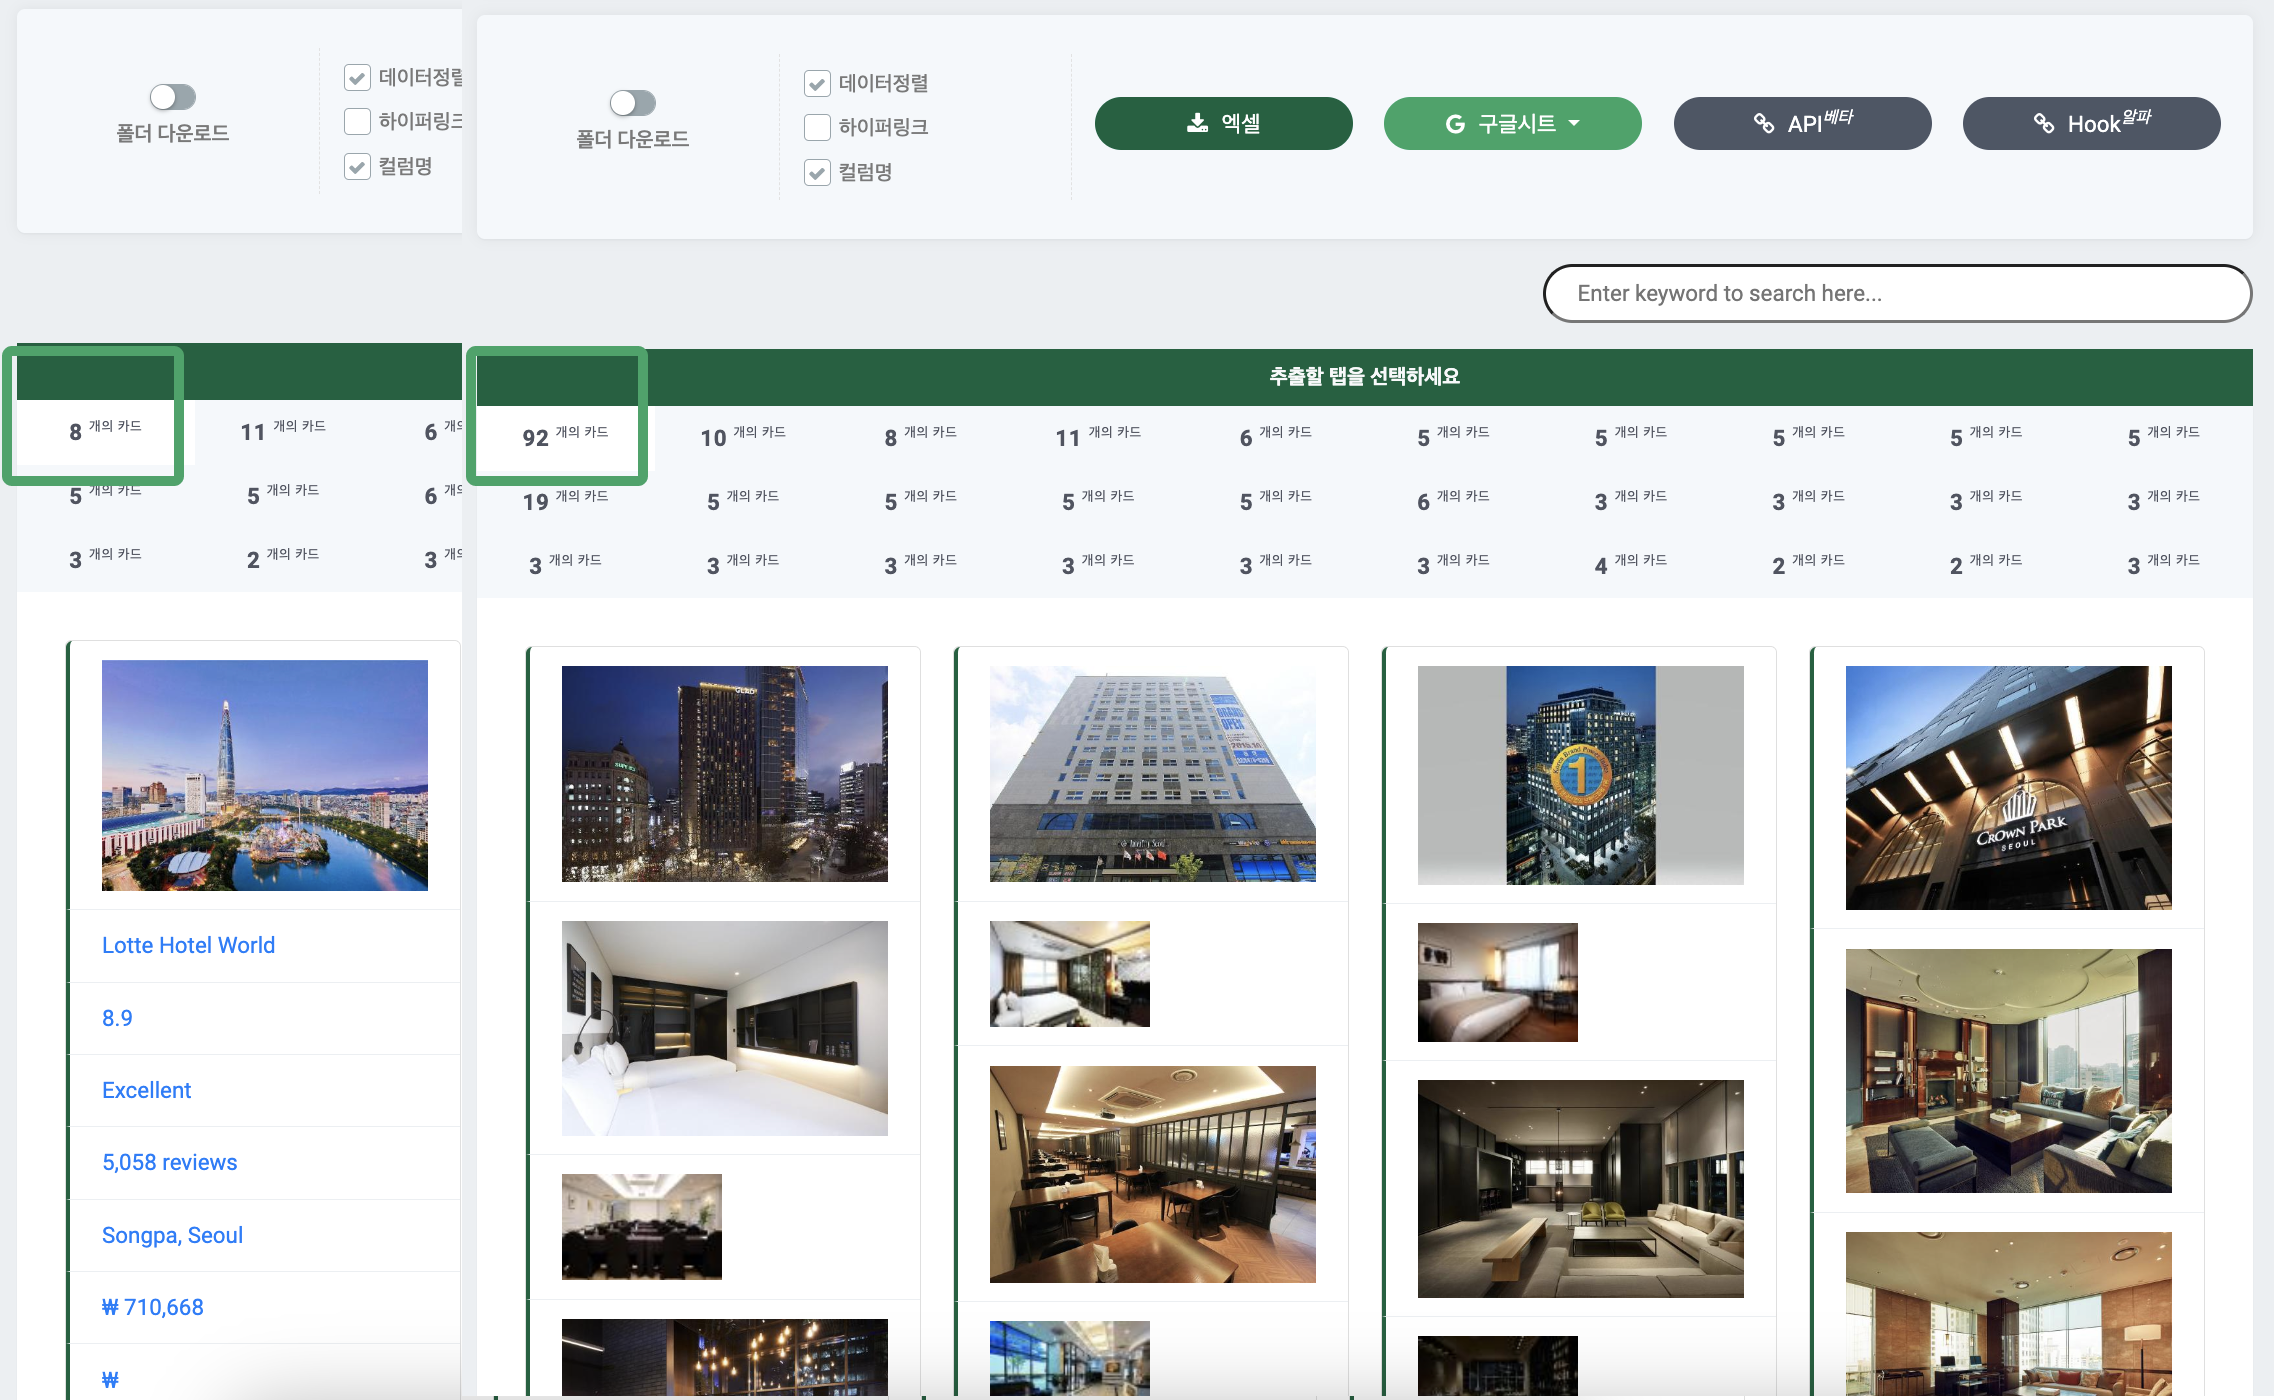Click the Google G icon

tap(1455, 124)
